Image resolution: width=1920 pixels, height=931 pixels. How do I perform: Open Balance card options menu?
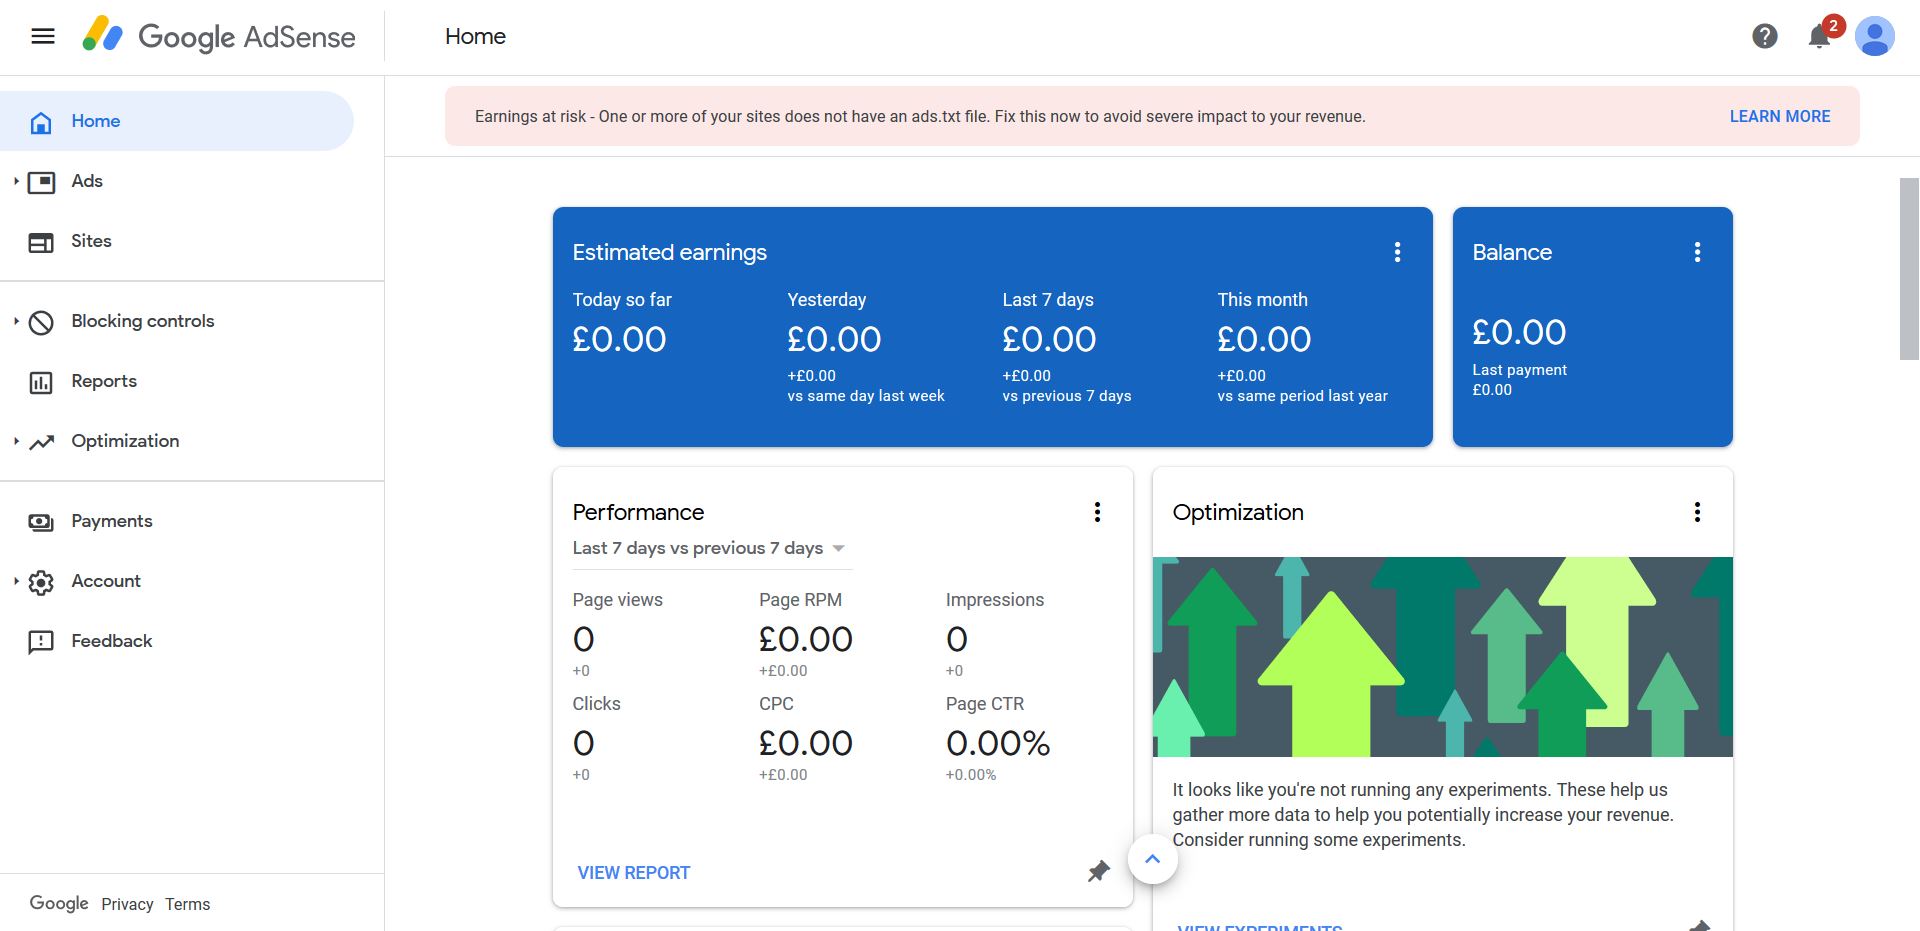pyautogui.click(x=1697, y=252)
